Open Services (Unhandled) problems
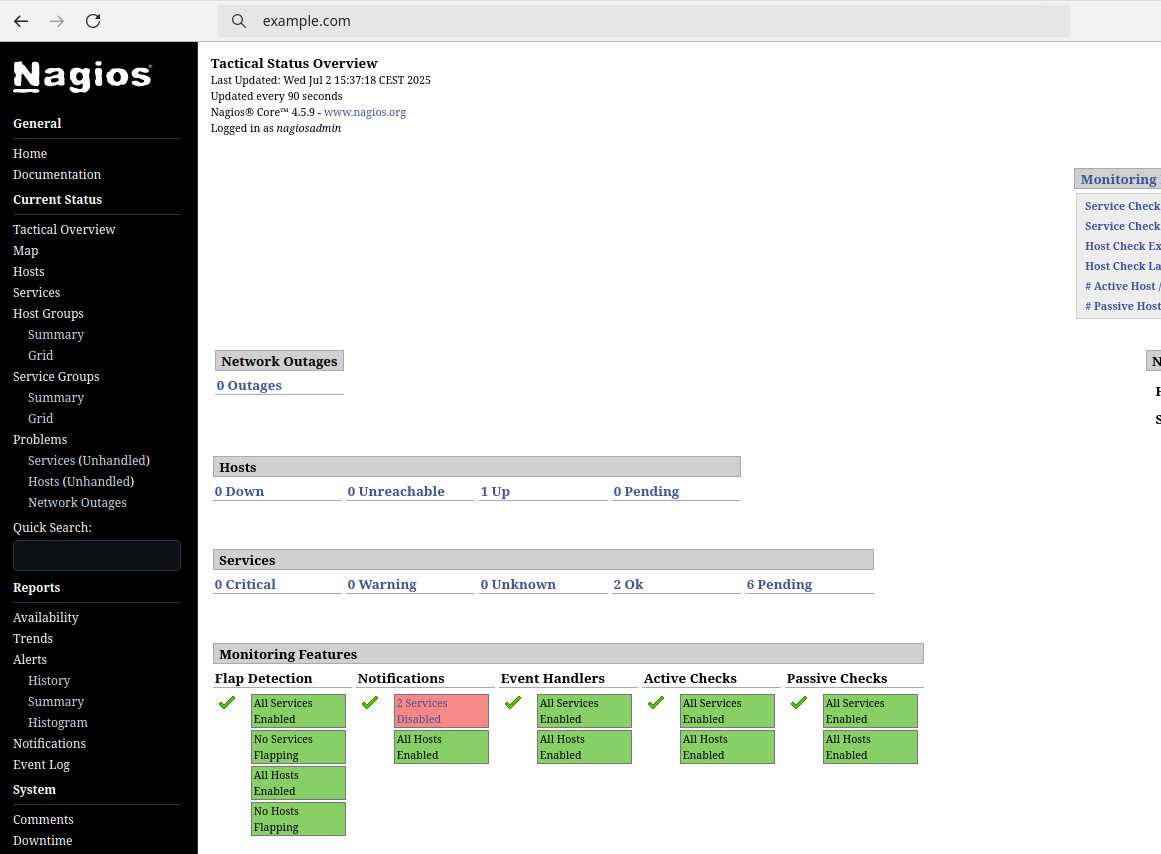1161x854 pixels. [x=89, y=461]
